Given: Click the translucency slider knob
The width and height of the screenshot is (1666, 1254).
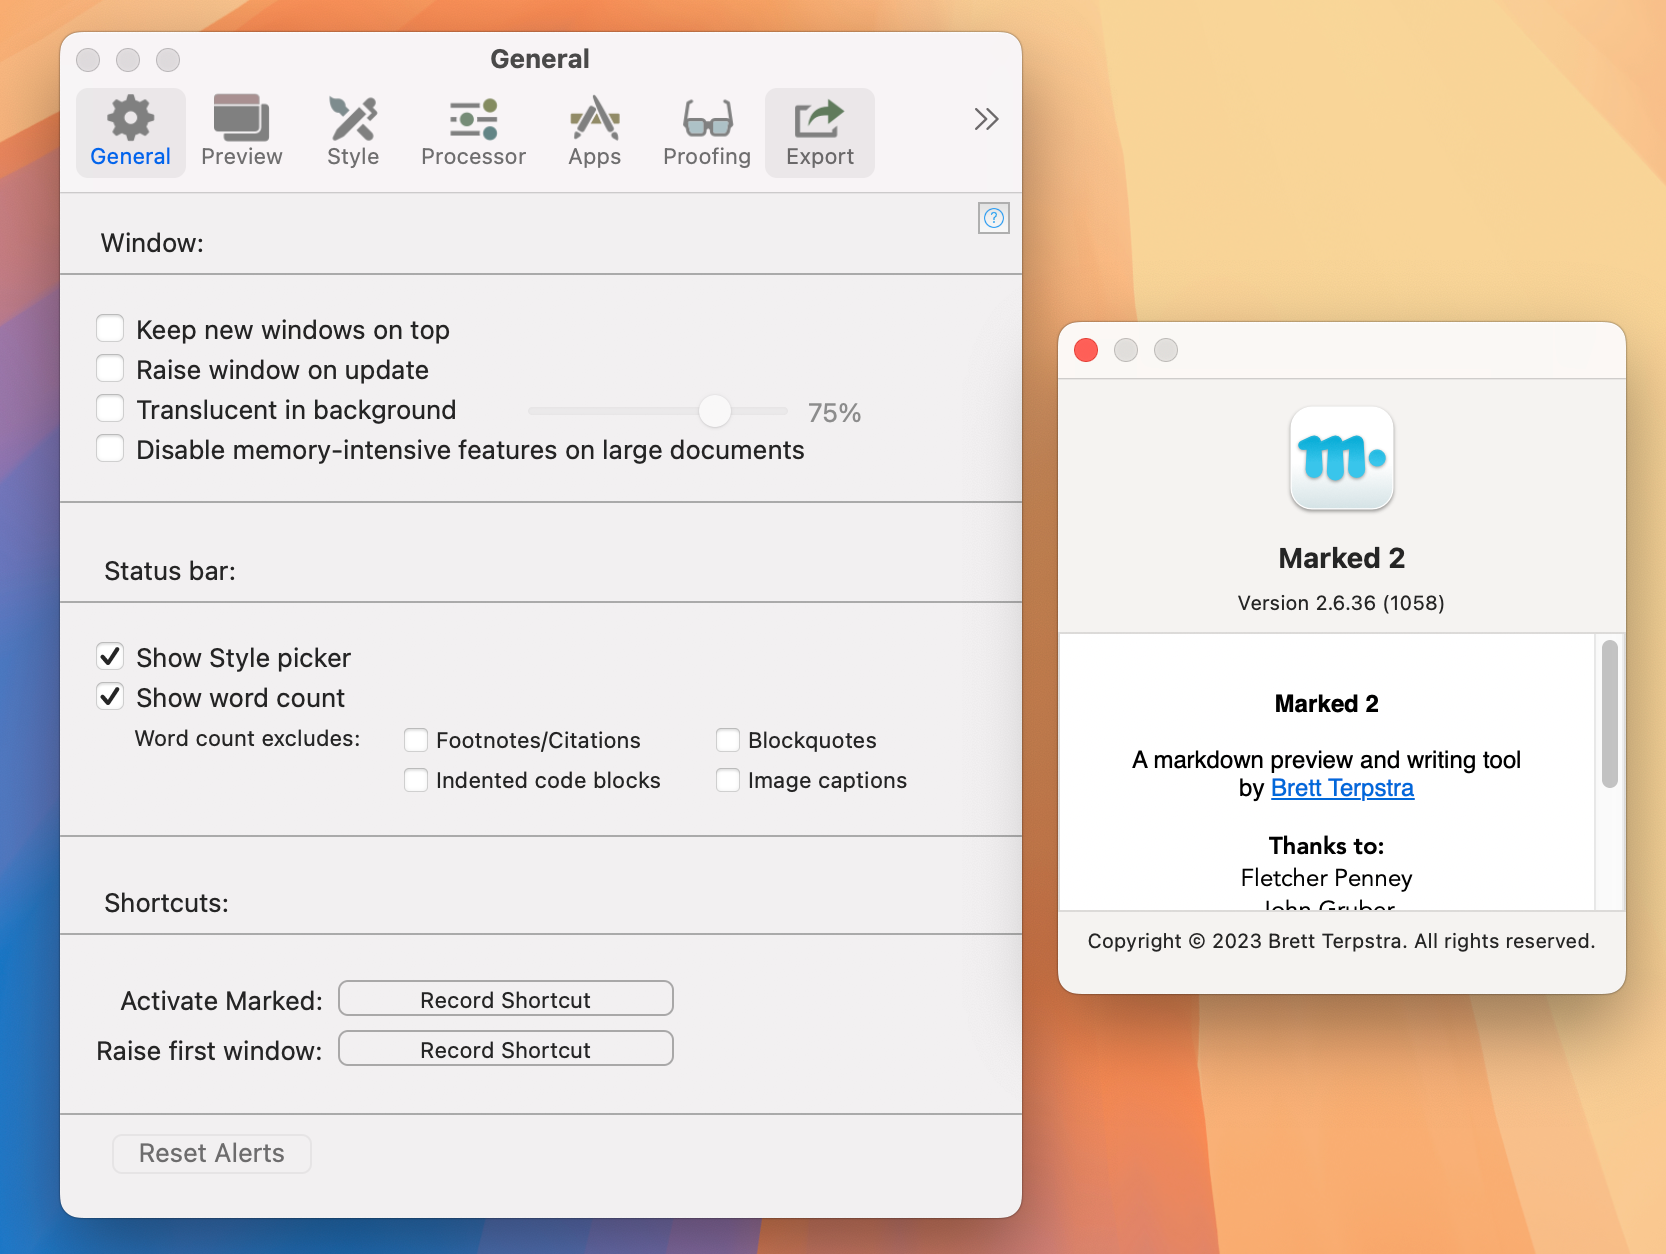Looking at the screenshot, I should (714, 411).
